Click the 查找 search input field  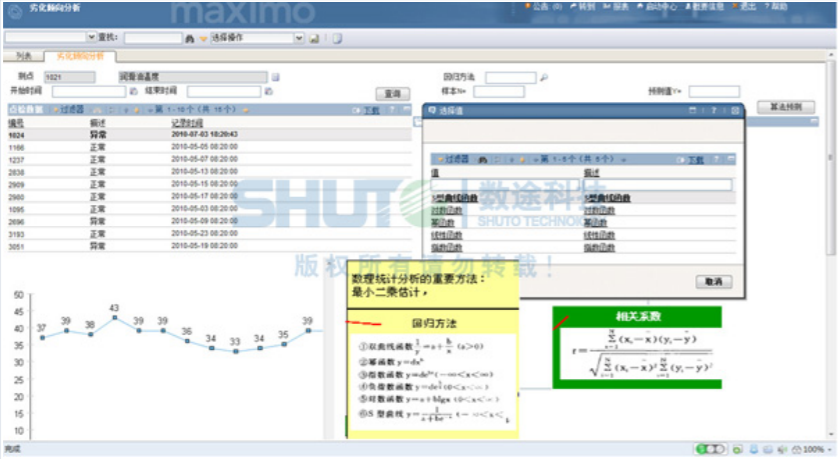click(x=153, y=38)
